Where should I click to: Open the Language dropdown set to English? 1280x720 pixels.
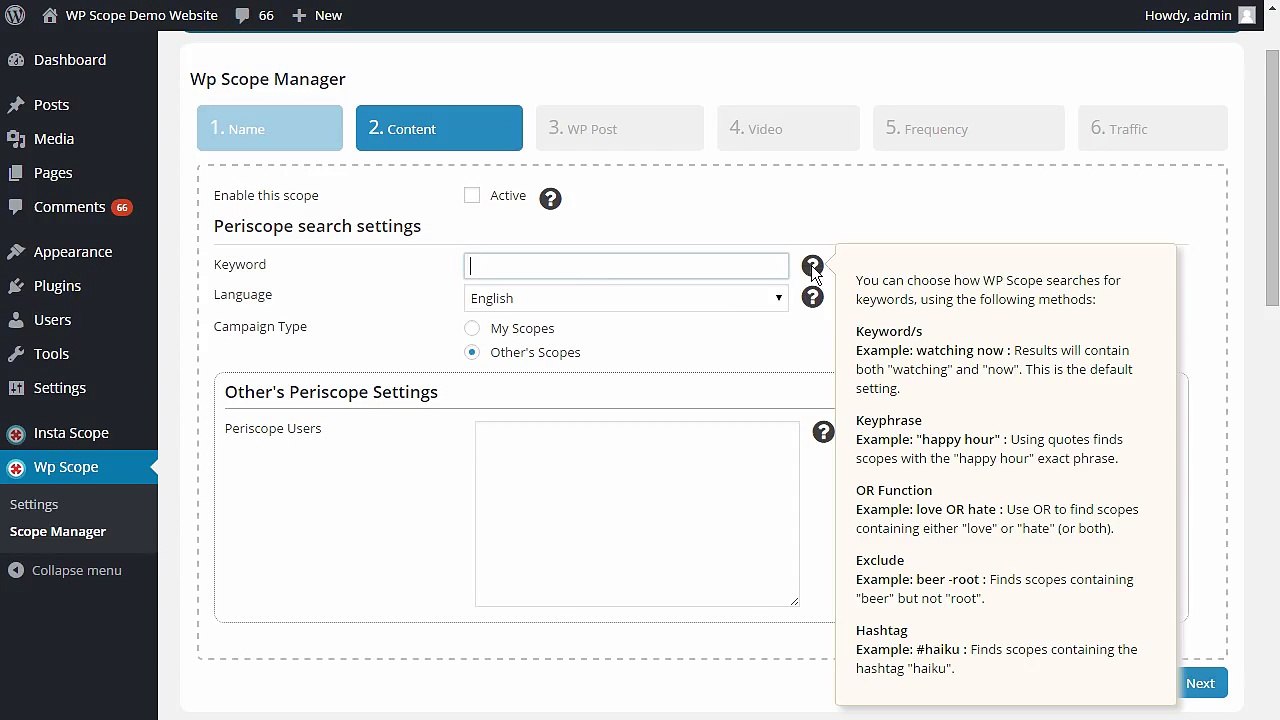click(x=626, y=298)
